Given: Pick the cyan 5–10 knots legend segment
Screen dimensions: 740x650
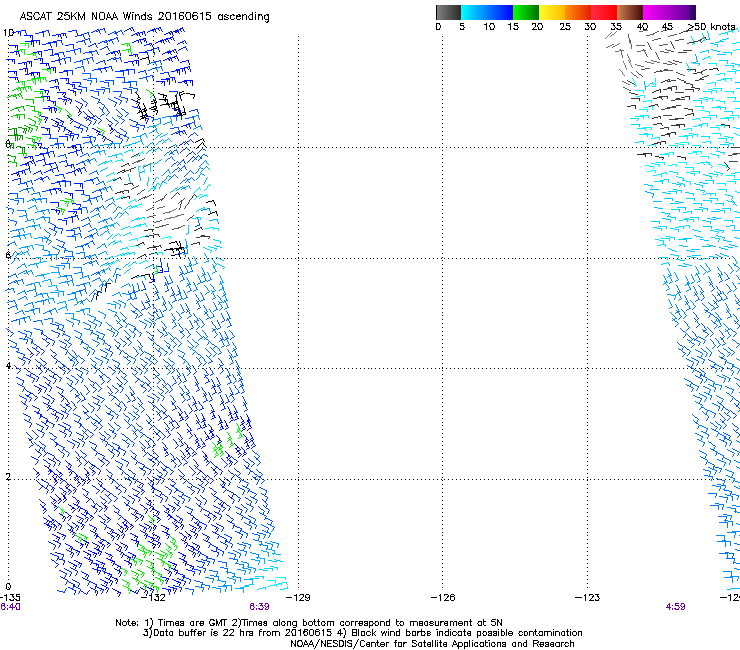Looking at the screenshot, I should (473, 12).
